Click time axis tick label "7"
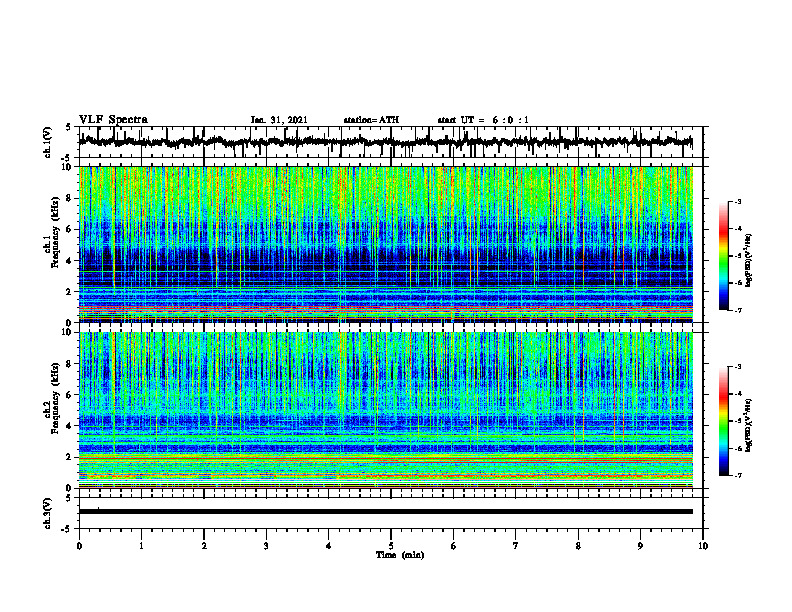The width and height of the screenshot is (792, 612). click(516, 546)
